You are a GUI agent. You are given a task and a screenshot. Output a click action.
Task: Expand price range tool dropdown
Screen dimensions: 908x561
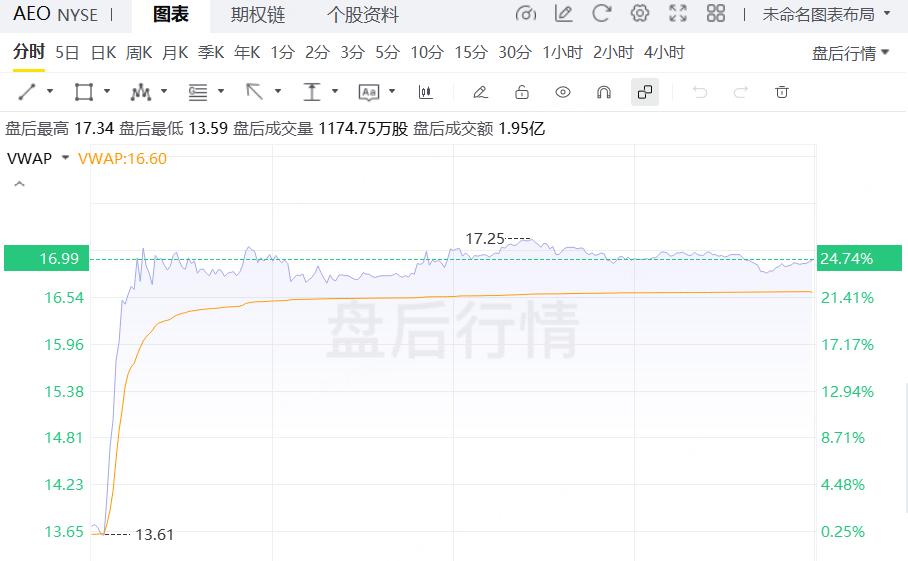tap(335, 91)
